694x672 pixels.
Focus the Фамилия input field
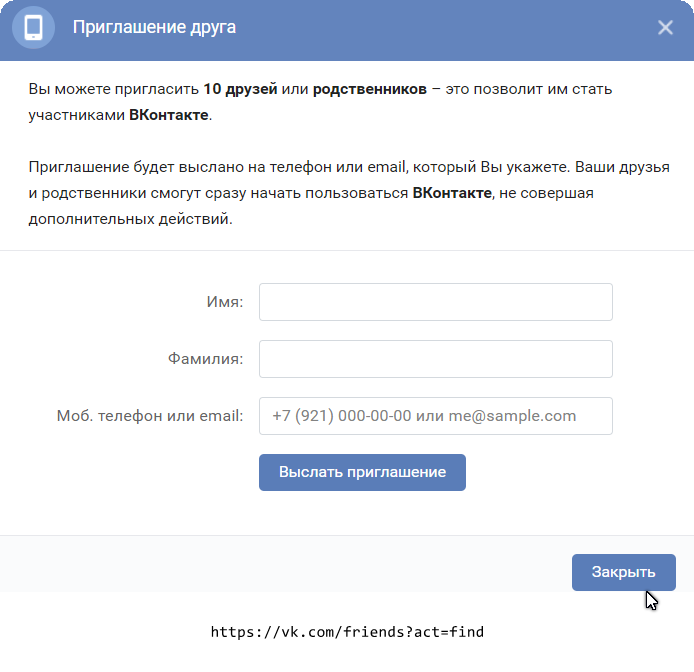tap(435, 359)
